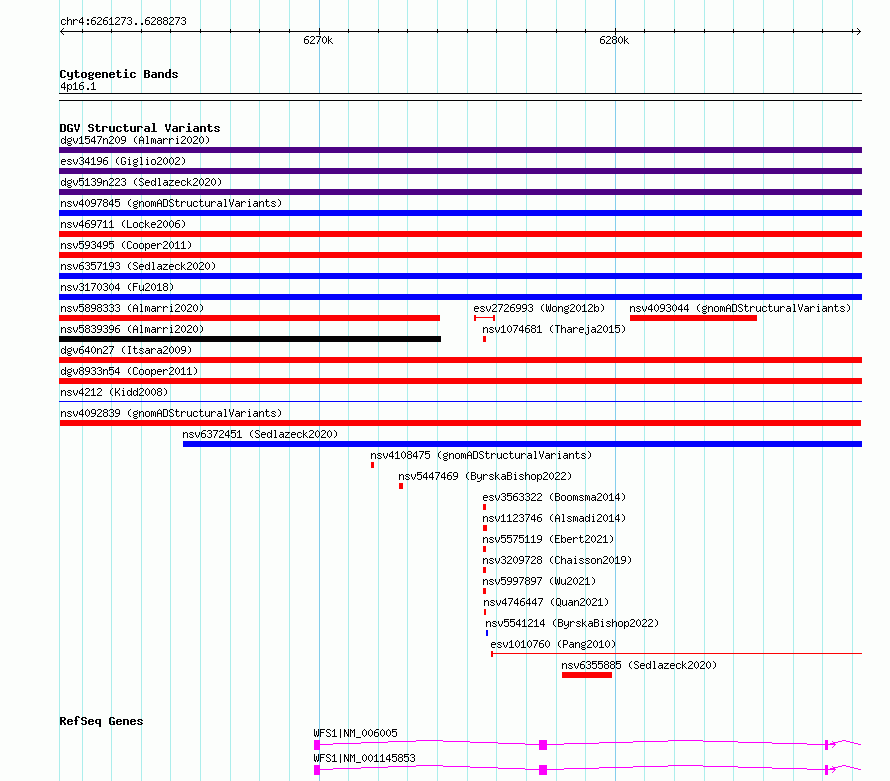The height and width of the screenshot is (781, 890).
Task: Select nsv5447469 (ByrskaBishop2022) label
Action: point(485,476)
